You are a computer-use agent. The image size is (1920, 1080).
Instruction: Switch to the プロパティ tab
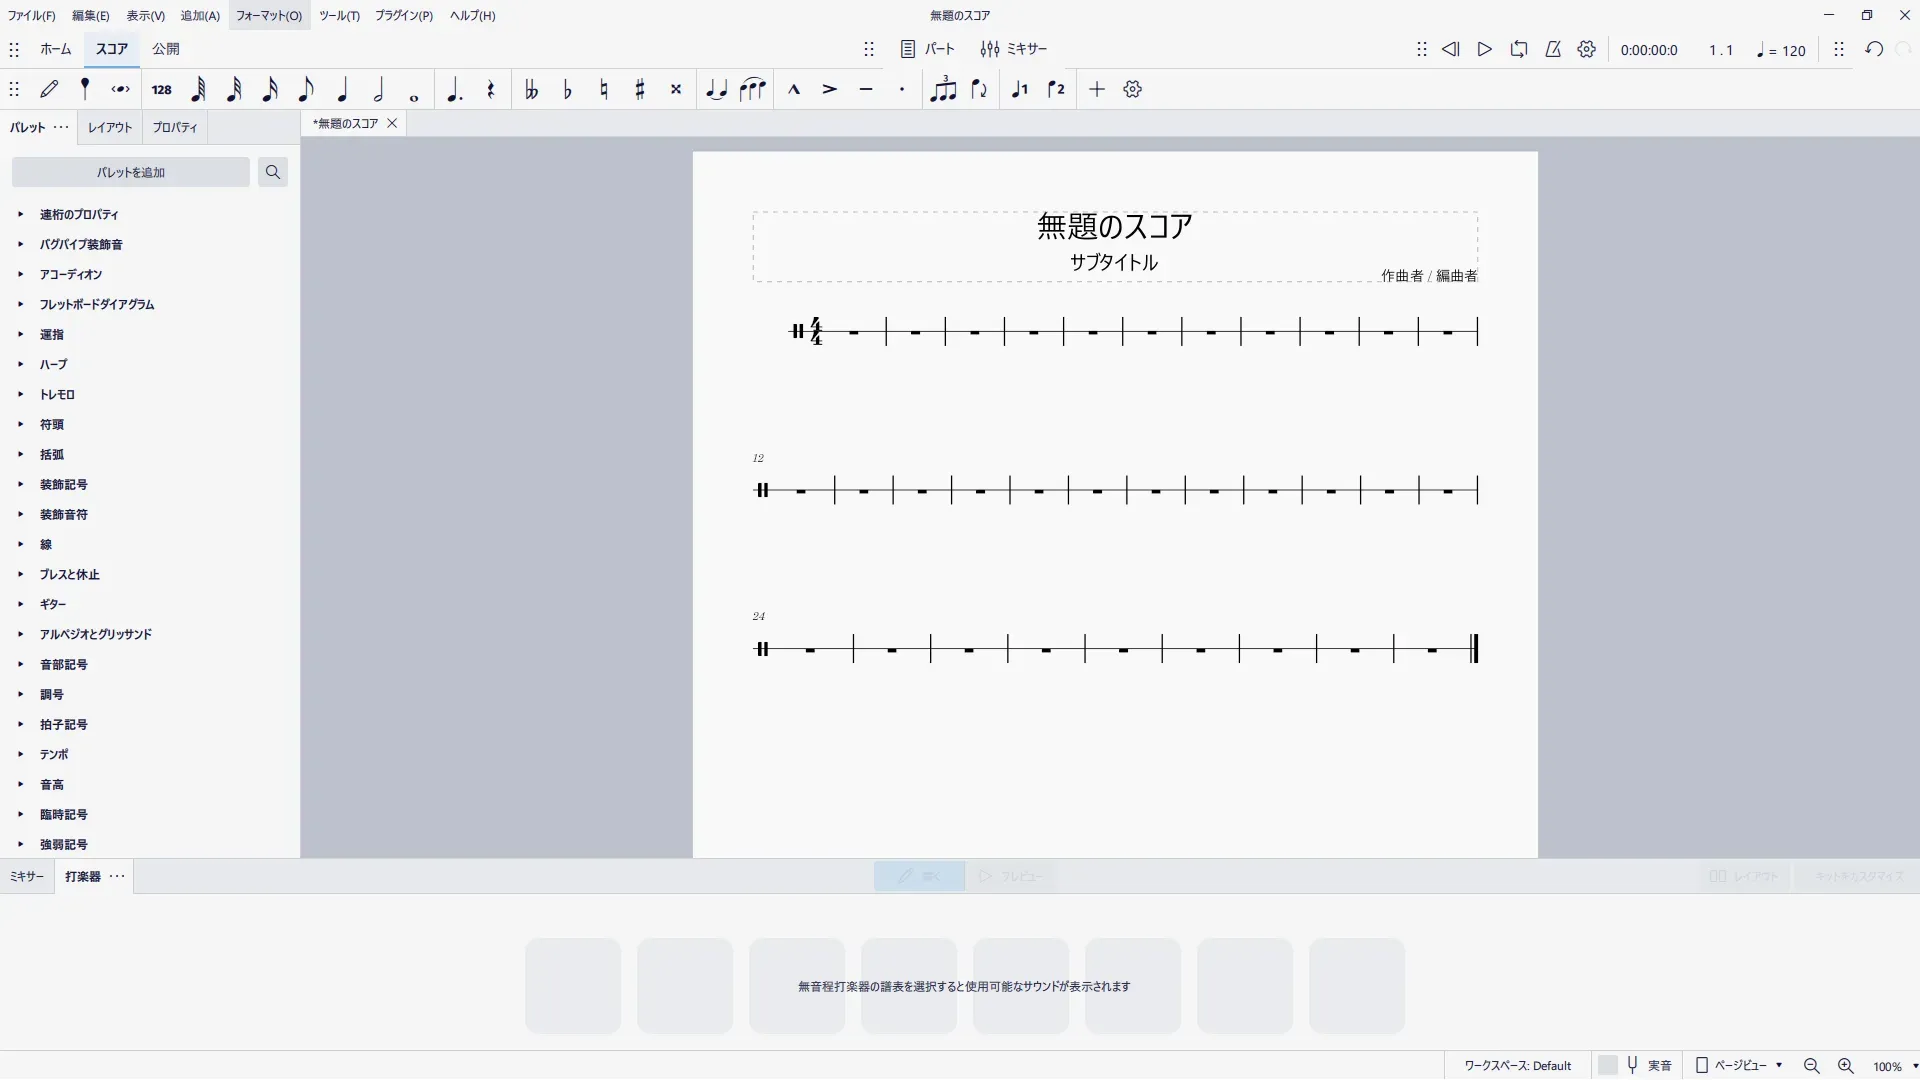pyautogui.click(x=175, y=127)
